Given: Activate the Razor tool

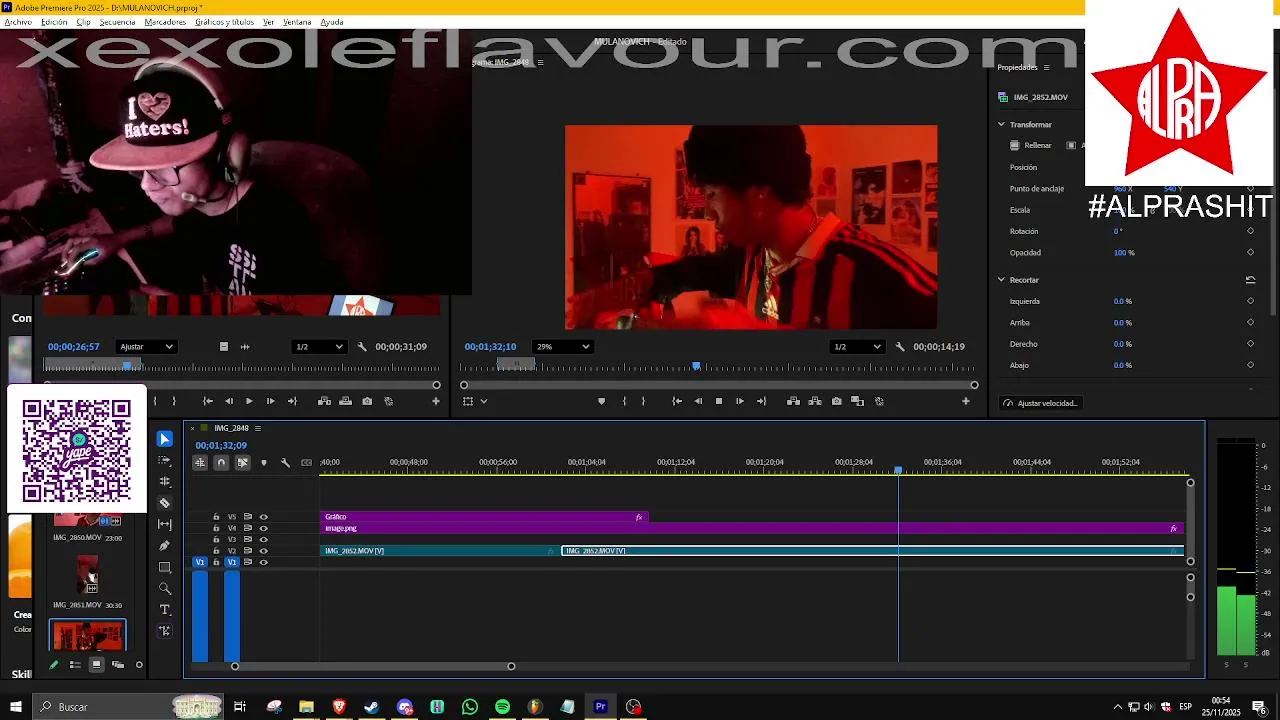Looking at the screenshot, I should click(x=165, y=503).
